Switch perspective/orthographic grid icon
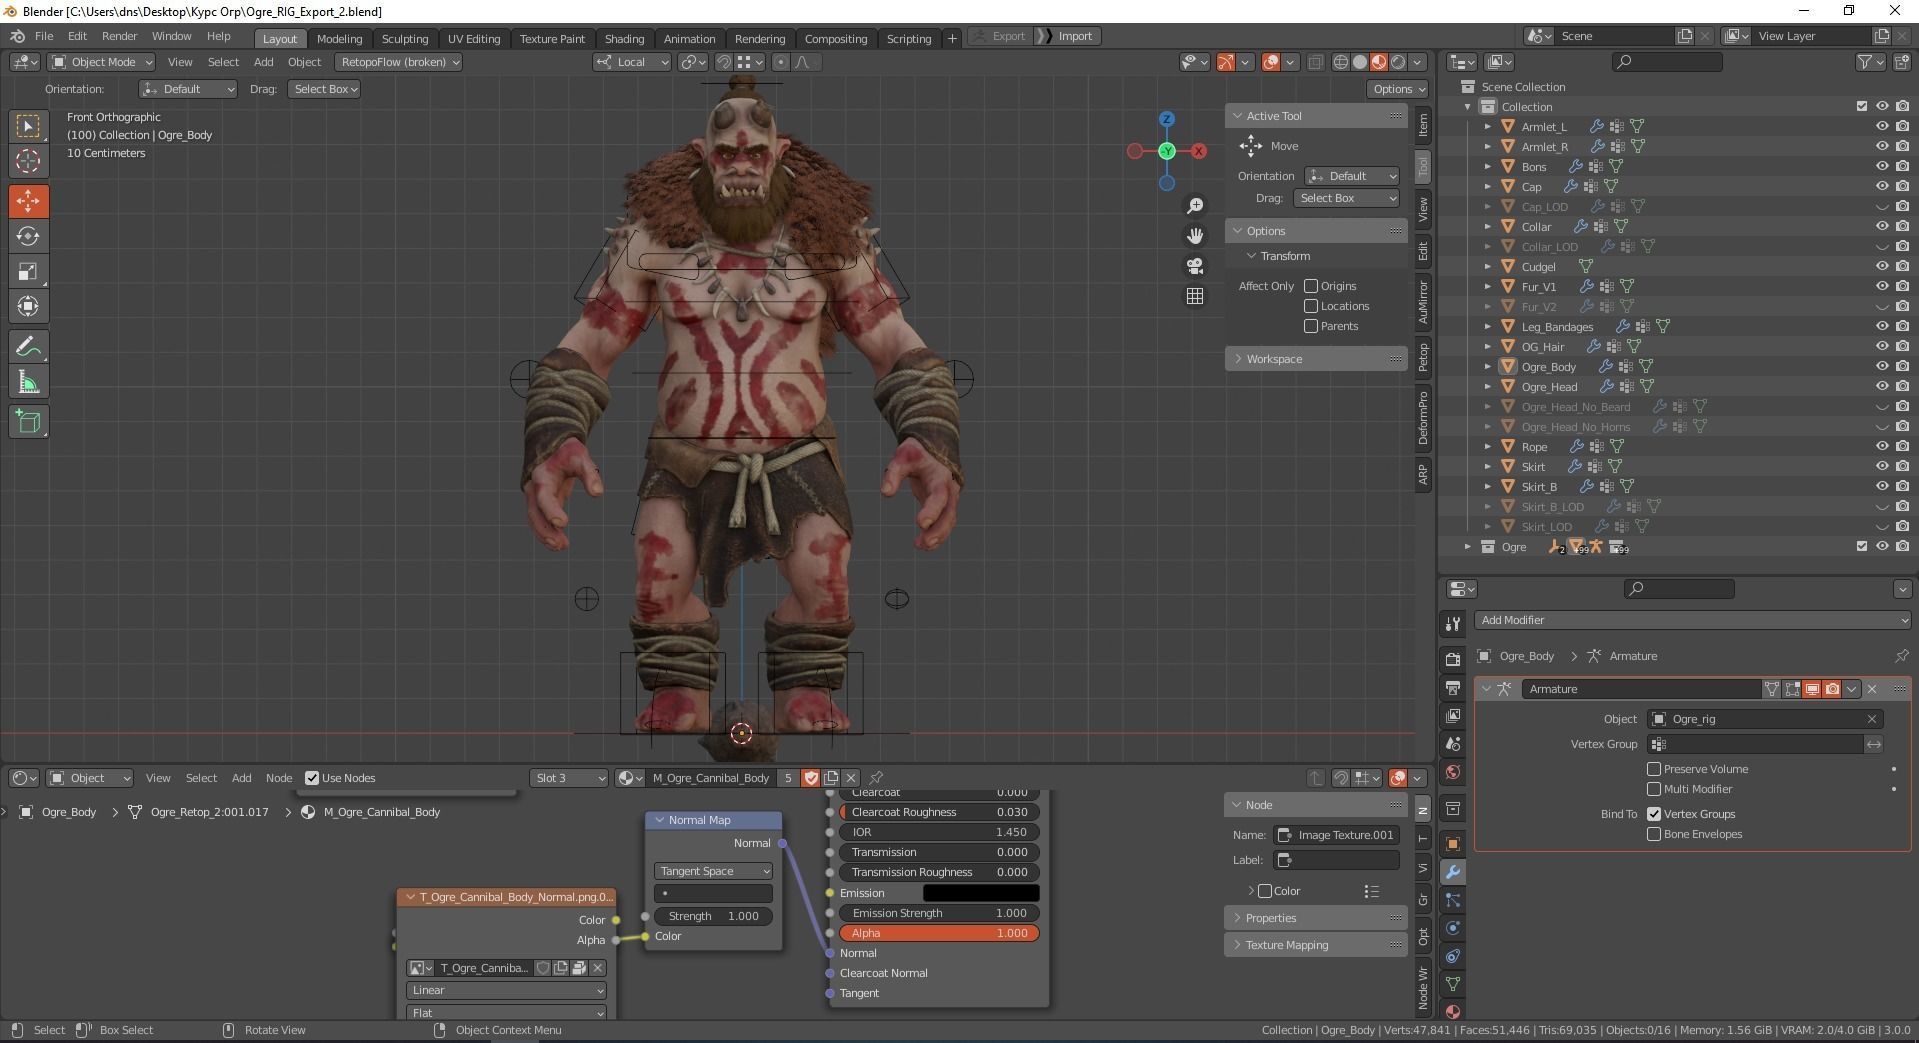The width and height of the screenshot is (1919, 1043). (1195, 296)
